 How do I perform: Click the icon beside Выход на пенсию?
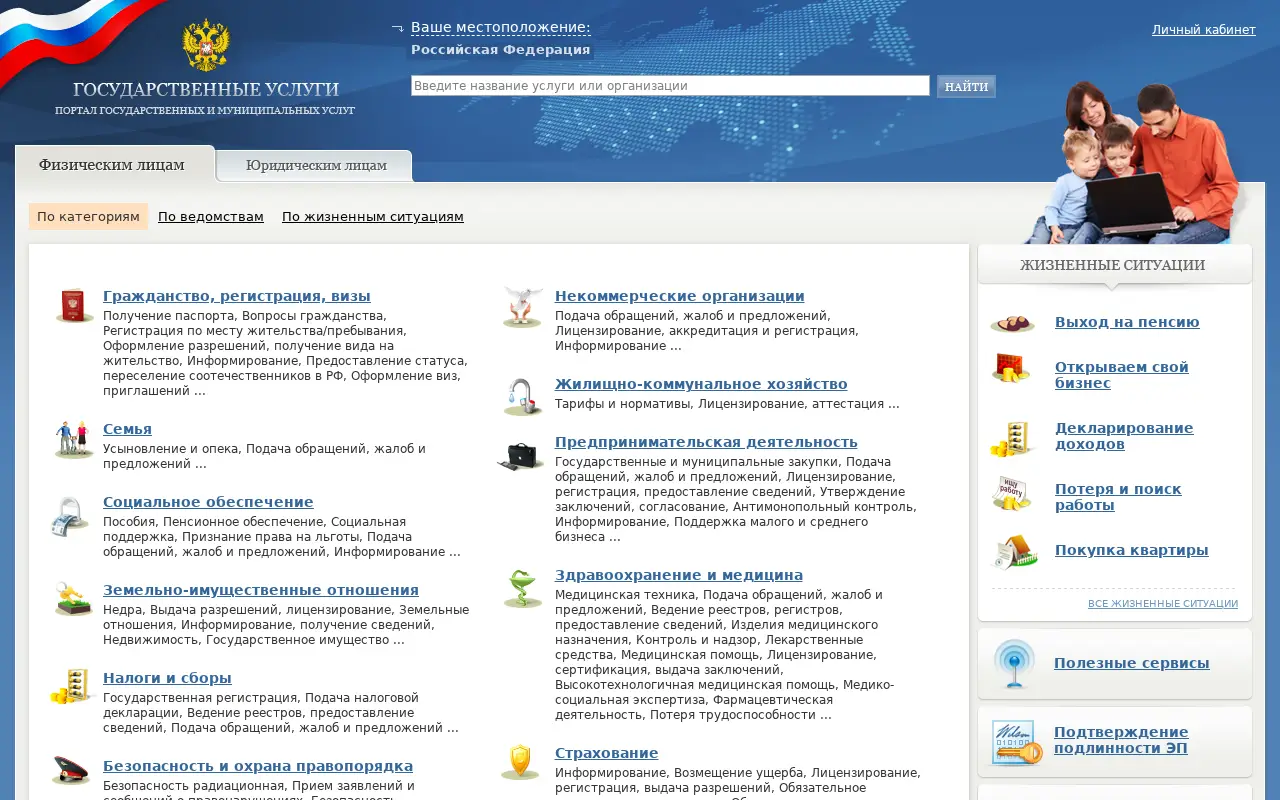pyautogui.click(x=1012, y=323)
